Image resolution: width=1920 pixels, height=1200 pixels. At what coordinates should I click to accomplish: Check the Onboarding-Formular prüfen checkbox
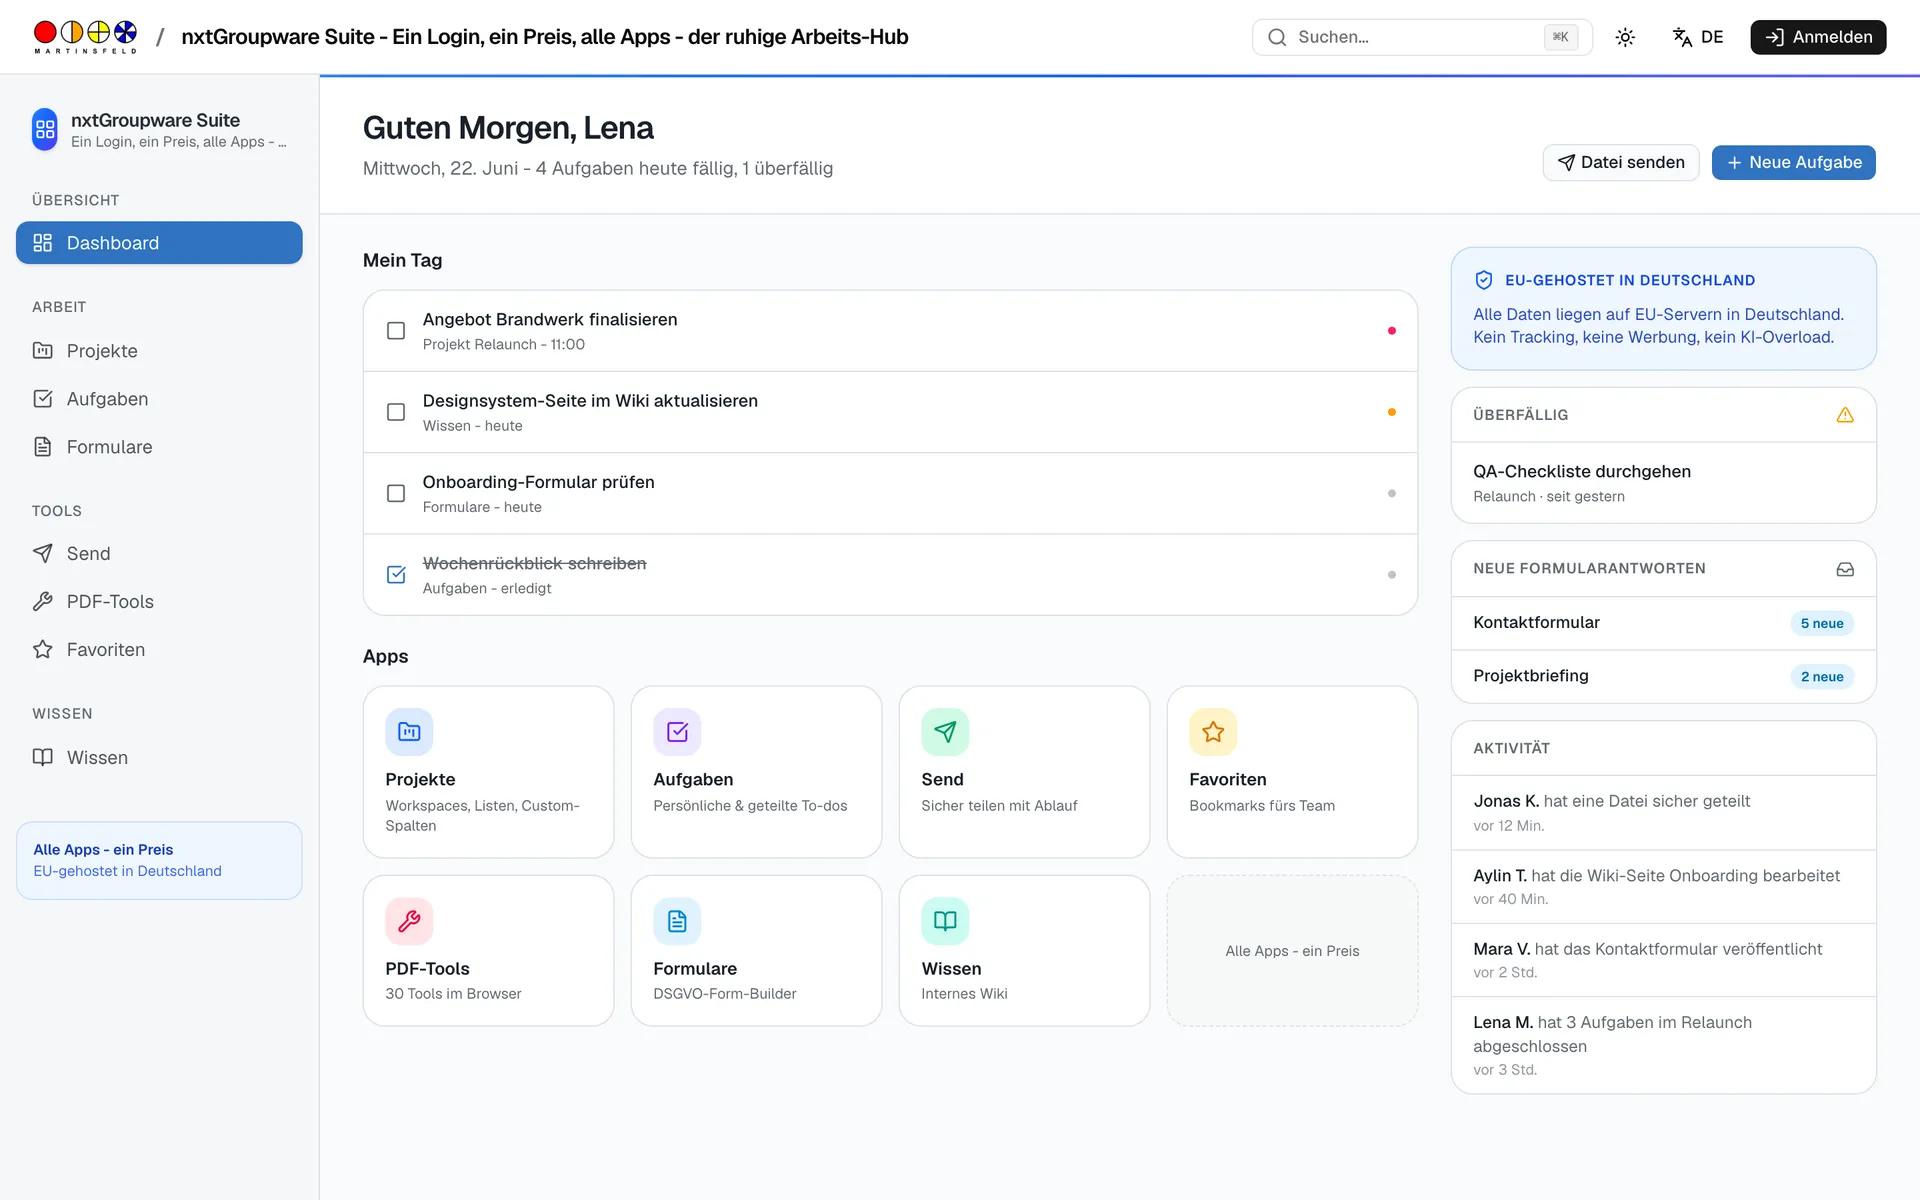(x=396, y=494)
